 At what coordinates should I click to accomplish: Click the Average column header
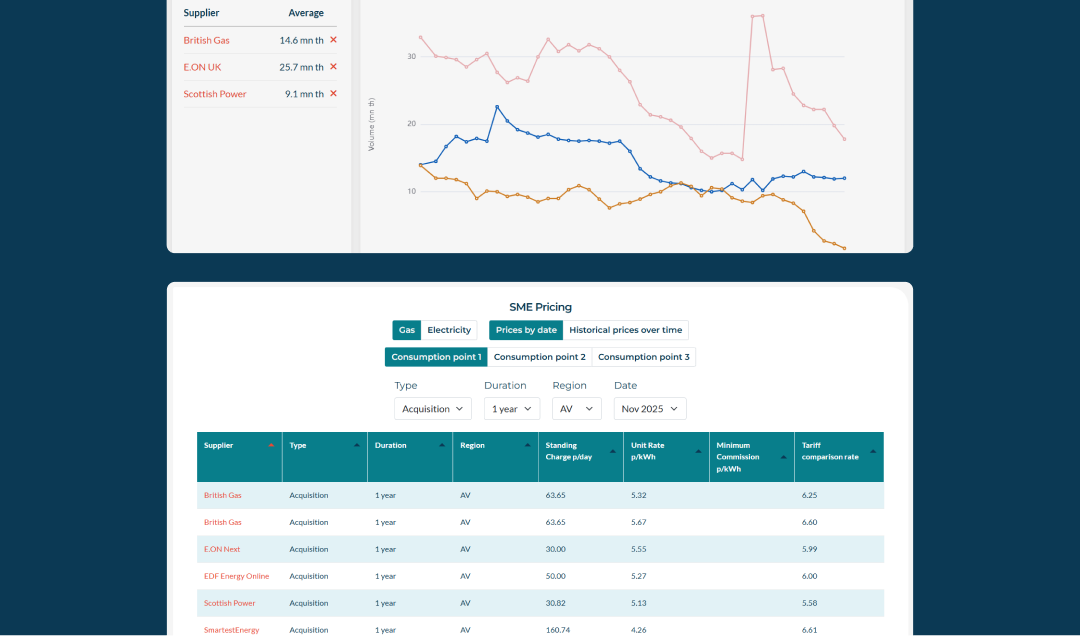point(306,13)
